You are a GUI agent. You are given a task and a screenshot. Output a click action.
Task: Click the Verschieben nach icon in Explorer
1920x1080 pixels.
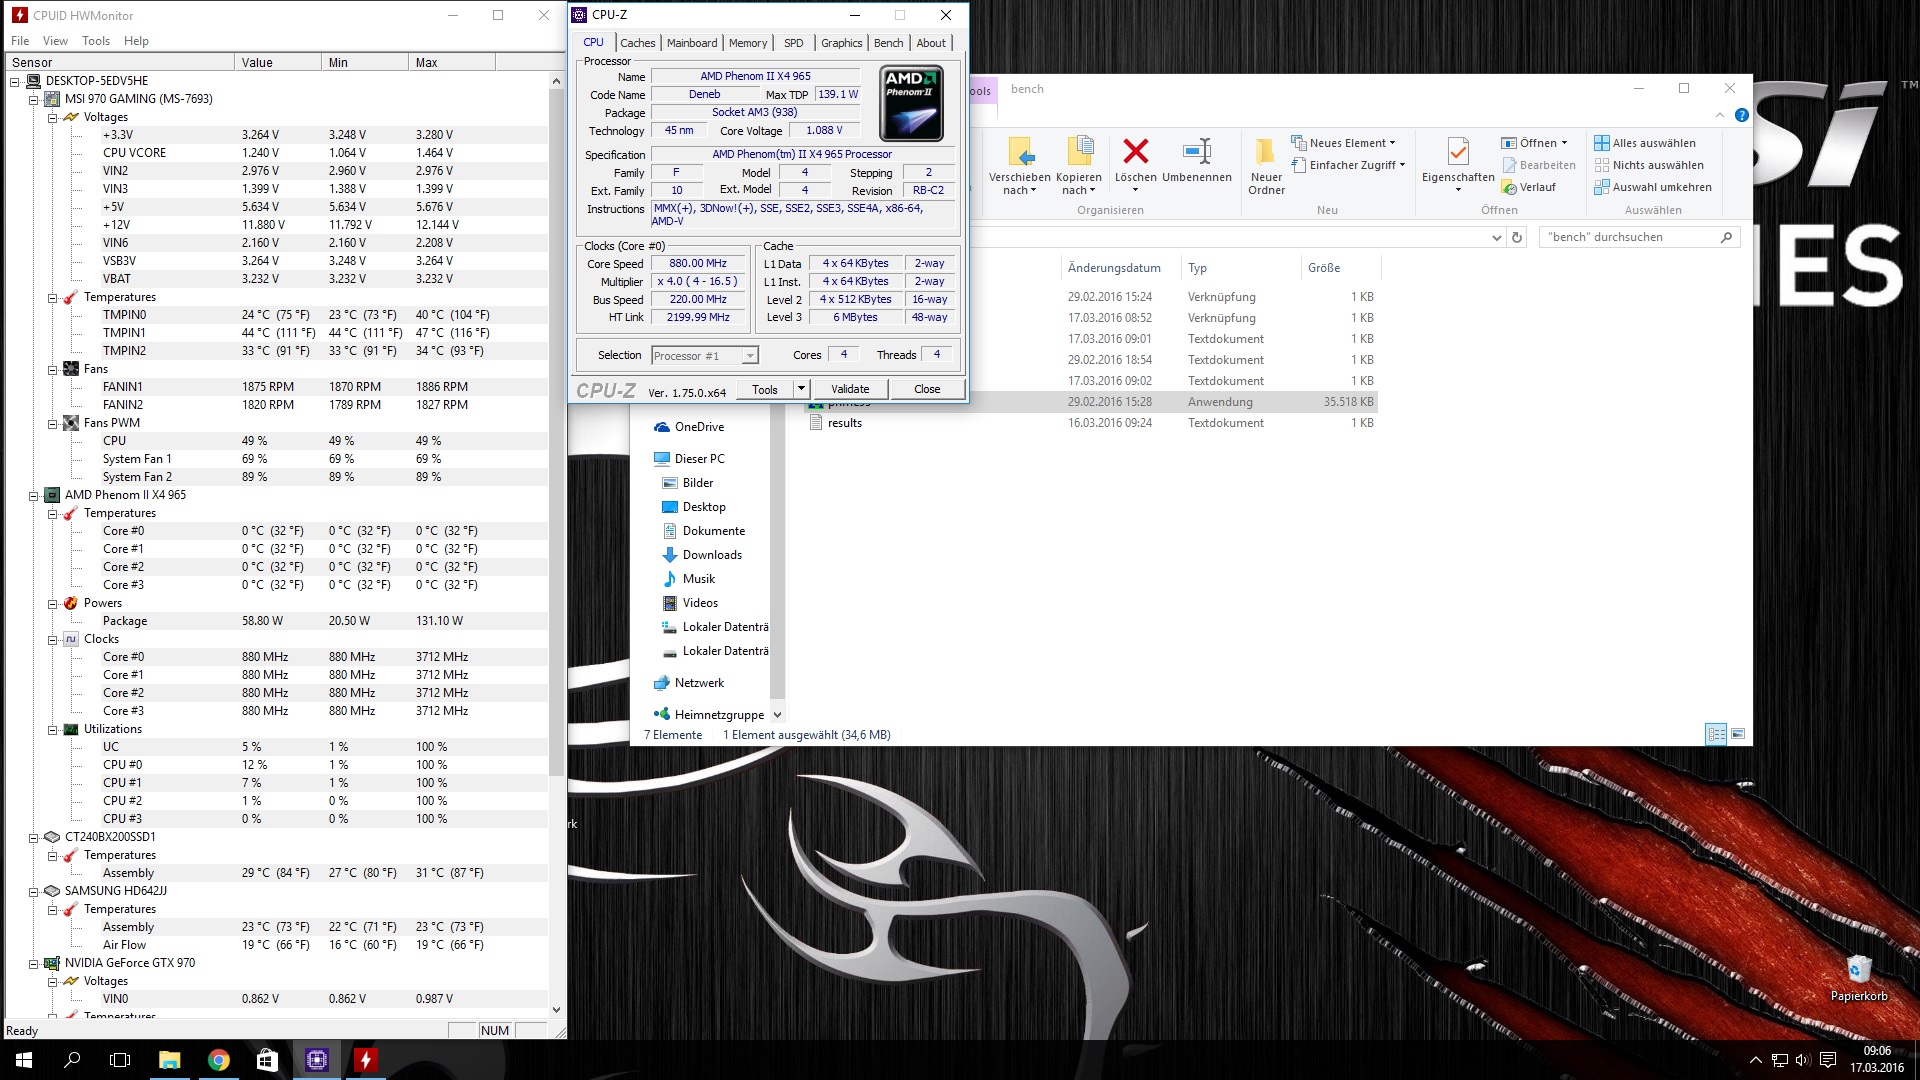click(1020, 152)
